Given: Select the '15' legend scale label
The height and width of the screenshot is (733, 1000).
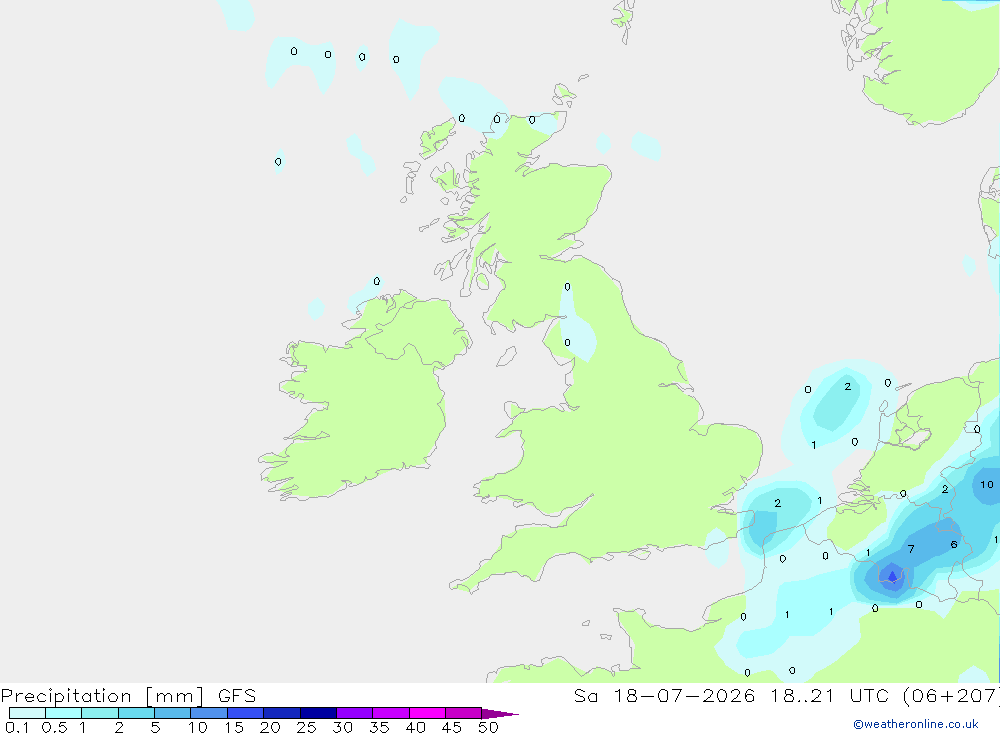Looking at the screenshot, I should click(233, 727).
